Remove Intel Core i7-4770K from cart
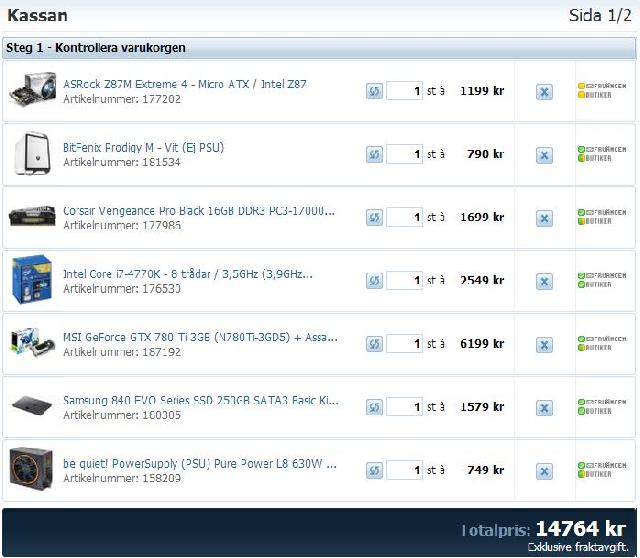The image size is (640, 558). pos(544,281)
